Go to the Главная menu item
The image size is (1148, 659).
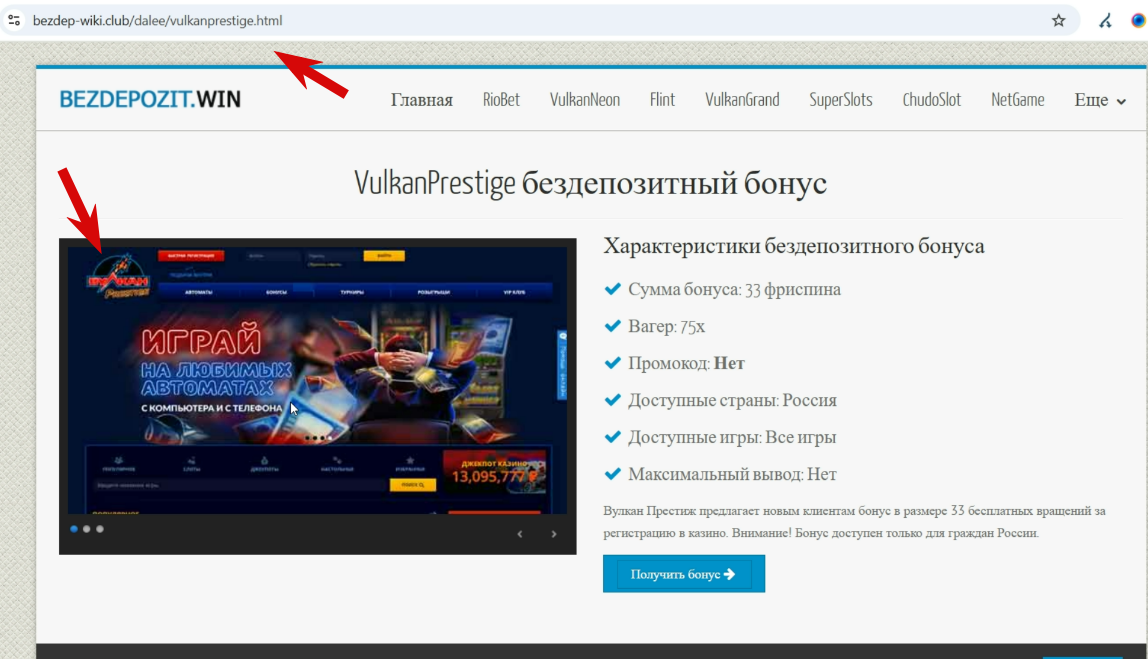(x=422, y=100)
